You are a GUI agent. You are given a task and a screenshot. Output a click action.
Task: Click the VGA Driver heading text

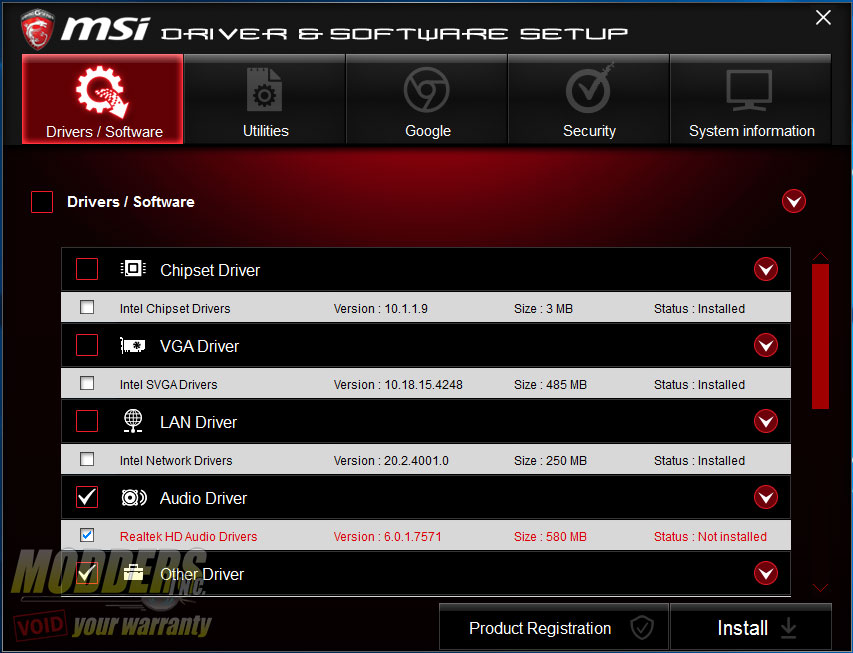click(200, 346)
